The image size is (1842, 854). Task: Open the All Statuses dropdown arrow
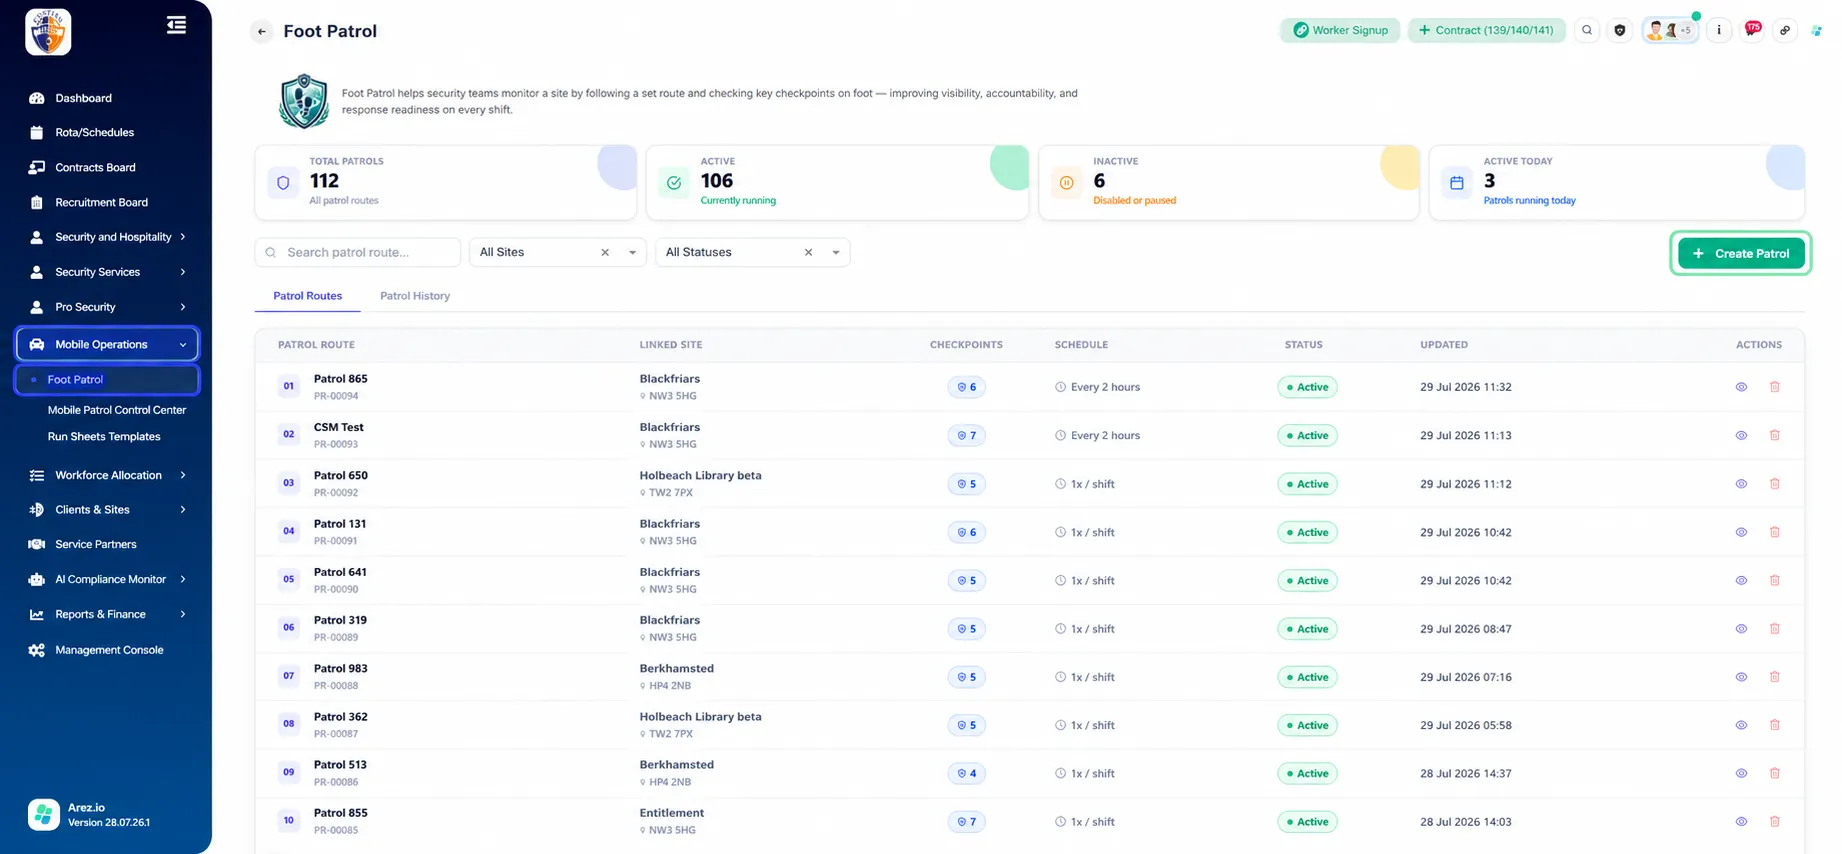click(x=836, y=253)
